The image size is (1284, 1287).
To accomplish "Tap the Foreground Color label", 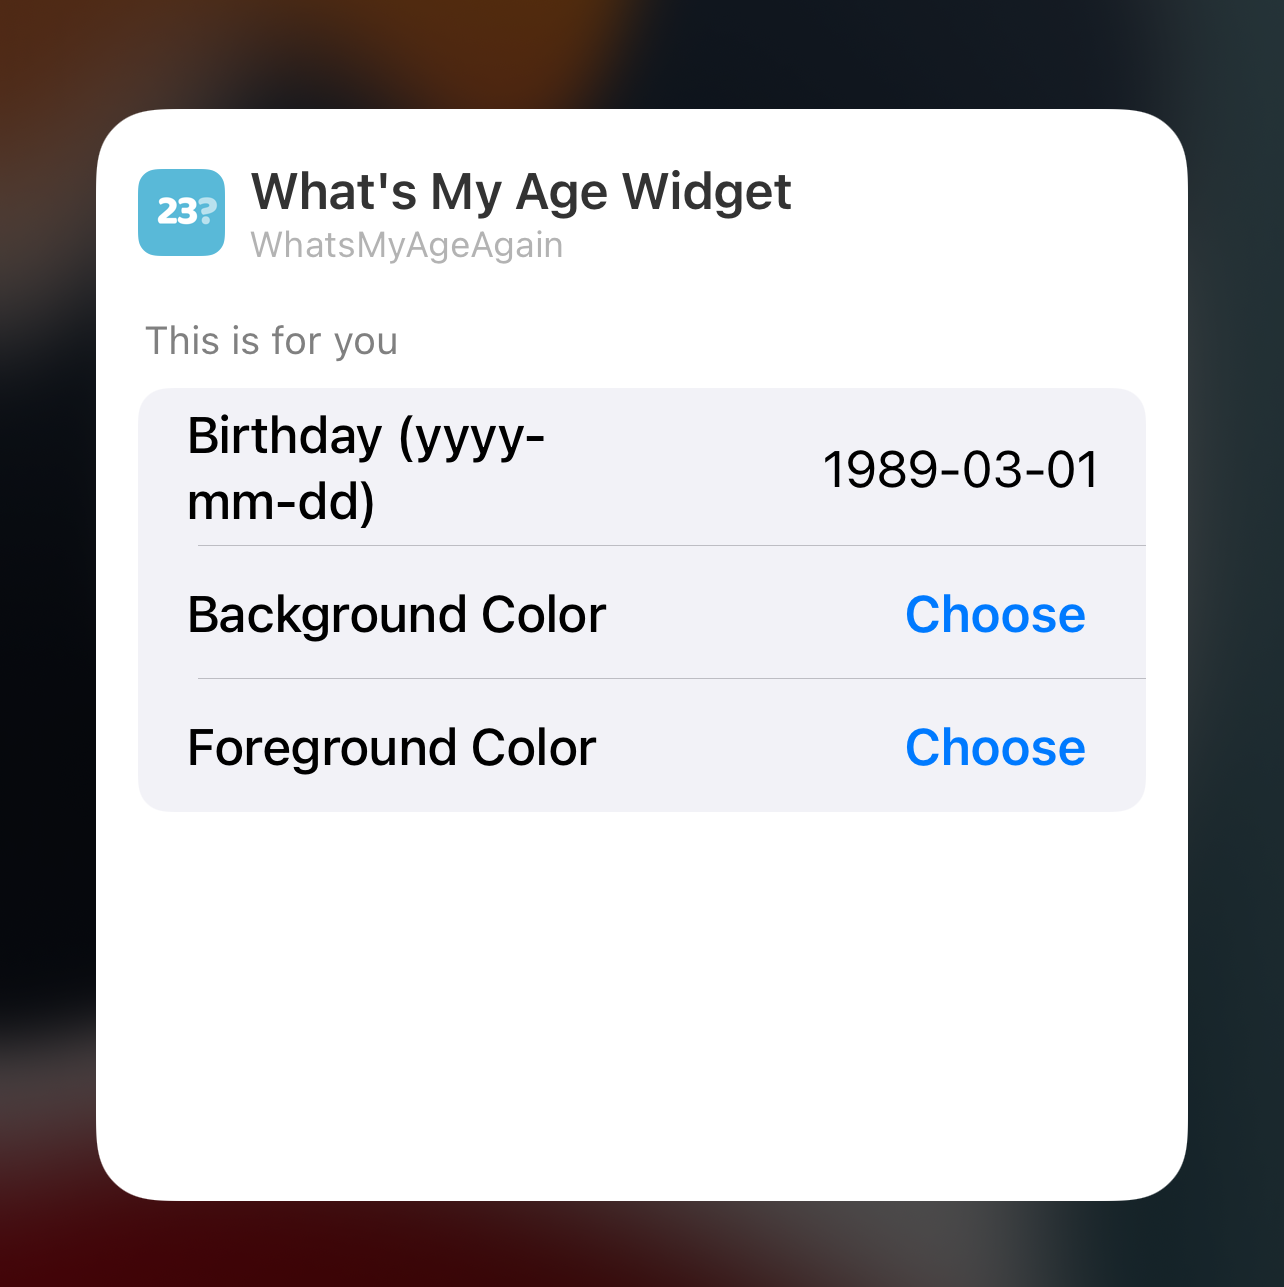I will pyautogui.click(x=392, y=747).
